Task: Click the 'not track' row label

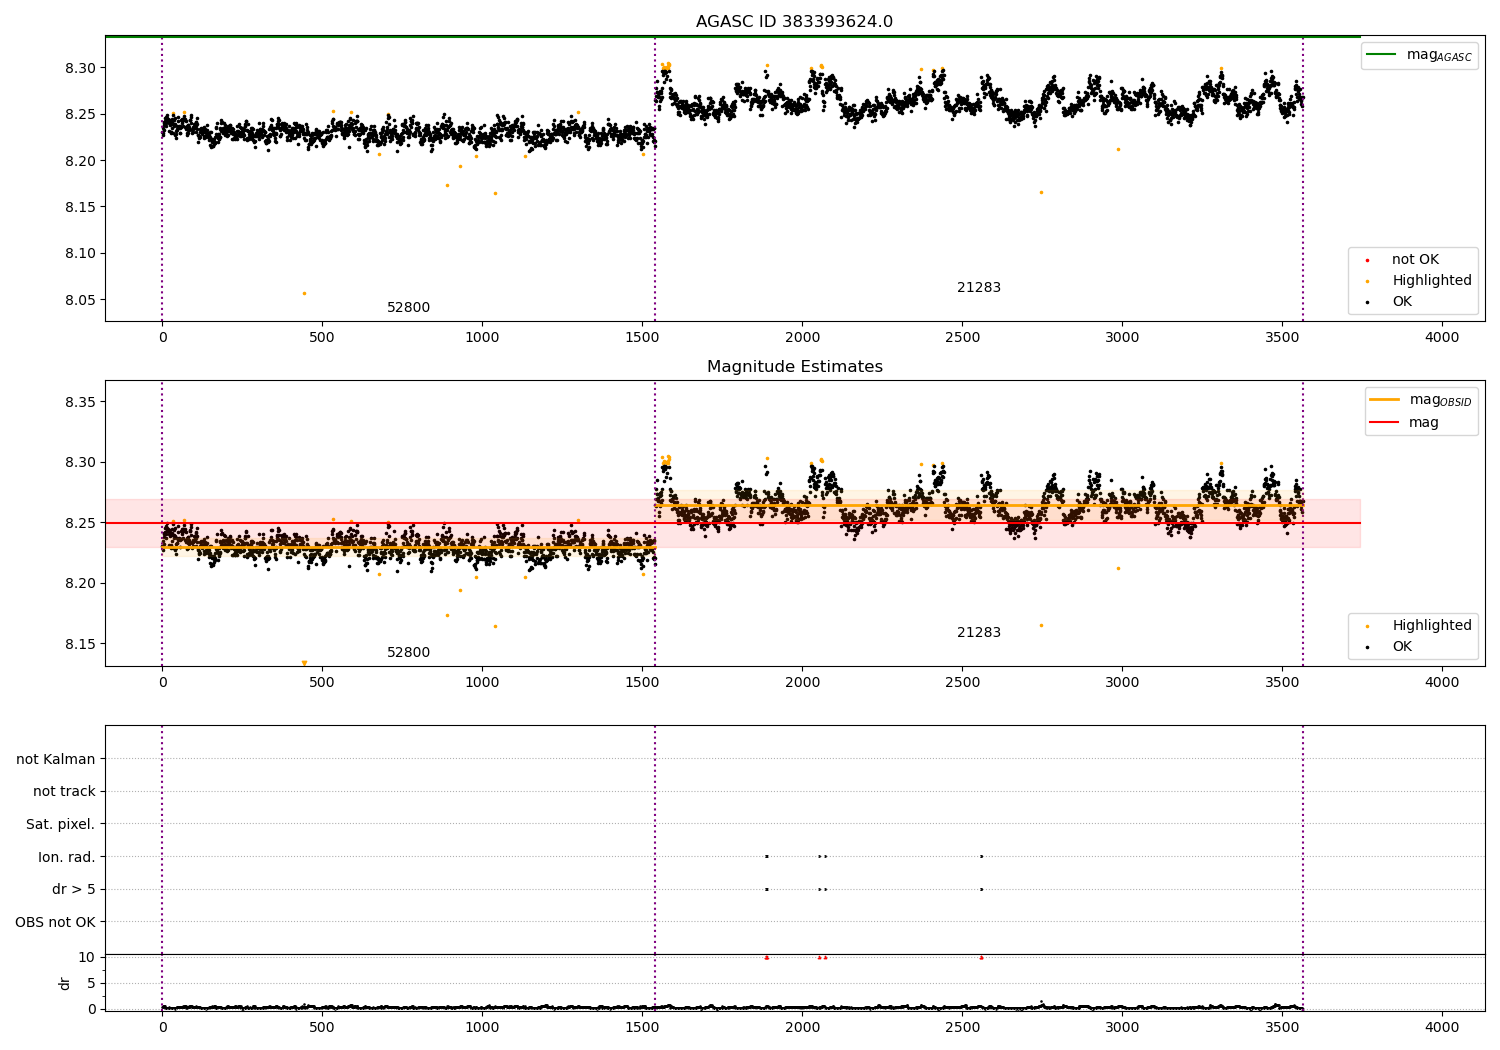Action: coord(64,792)
